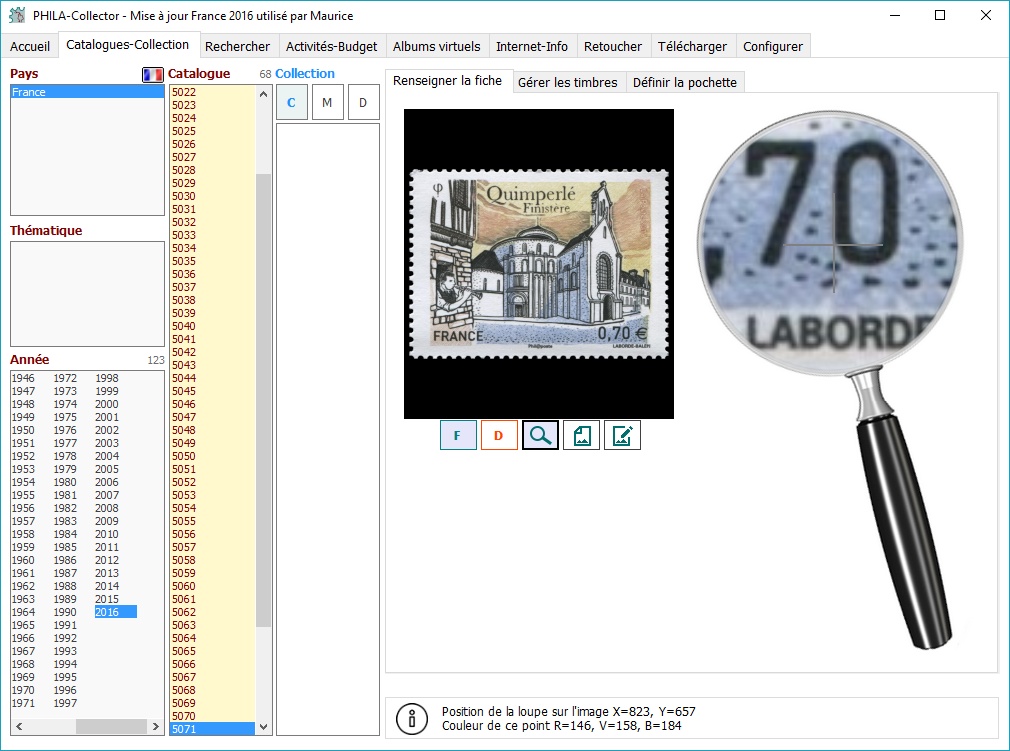The height and width of the screenshot is (751, 1010).
Task: Open the Configurer tab
Action: click(x=772, y=46)
